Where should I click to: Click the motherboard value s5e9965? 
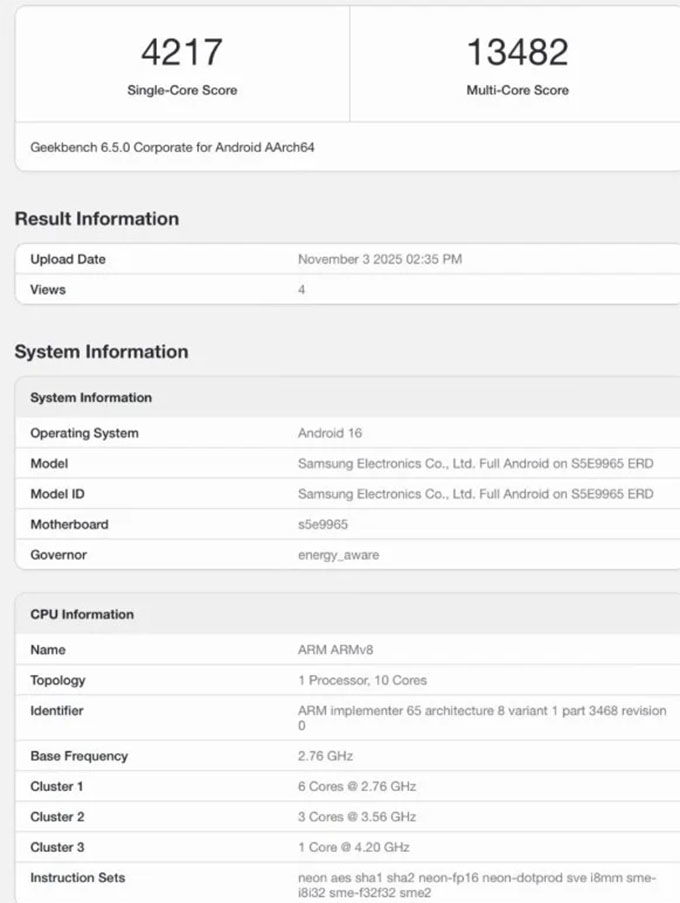[323, 524]
